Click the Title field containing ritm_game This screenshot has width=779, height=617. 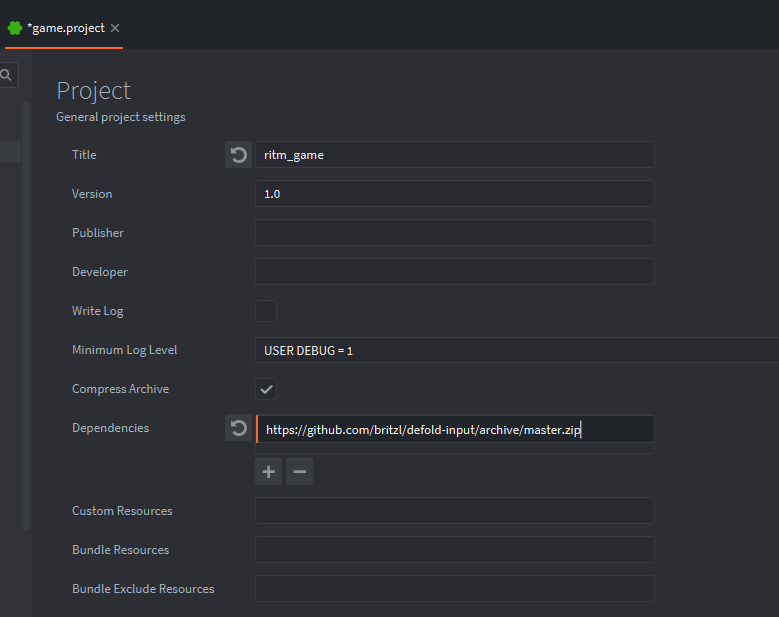pyautogui.click(x=454, y=155)
